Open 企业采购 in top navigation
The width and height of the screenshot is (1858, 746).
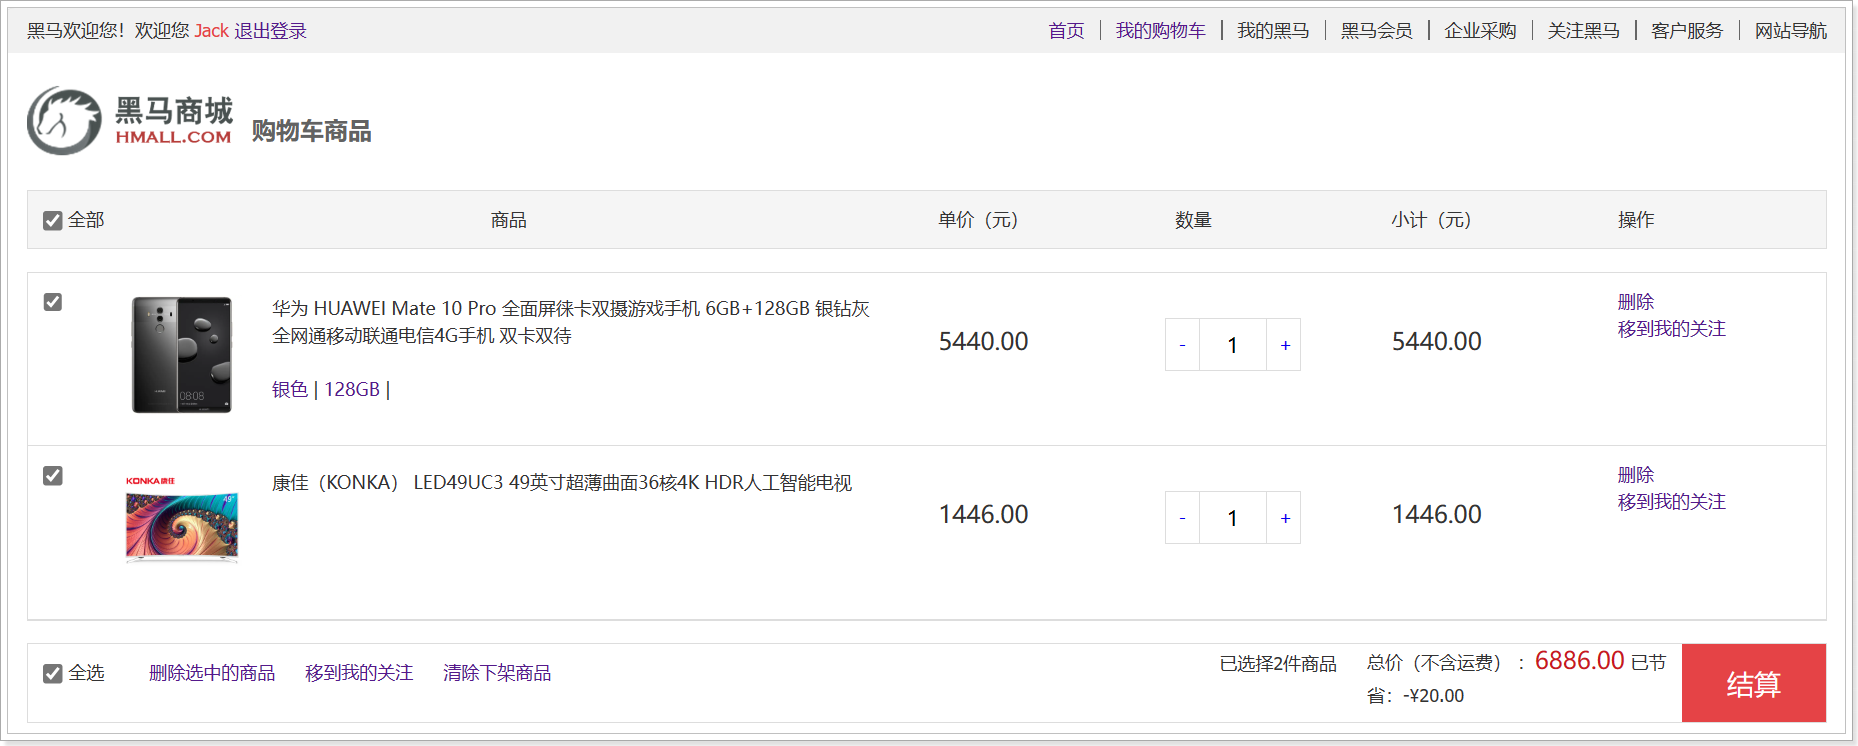point(1480,31)
